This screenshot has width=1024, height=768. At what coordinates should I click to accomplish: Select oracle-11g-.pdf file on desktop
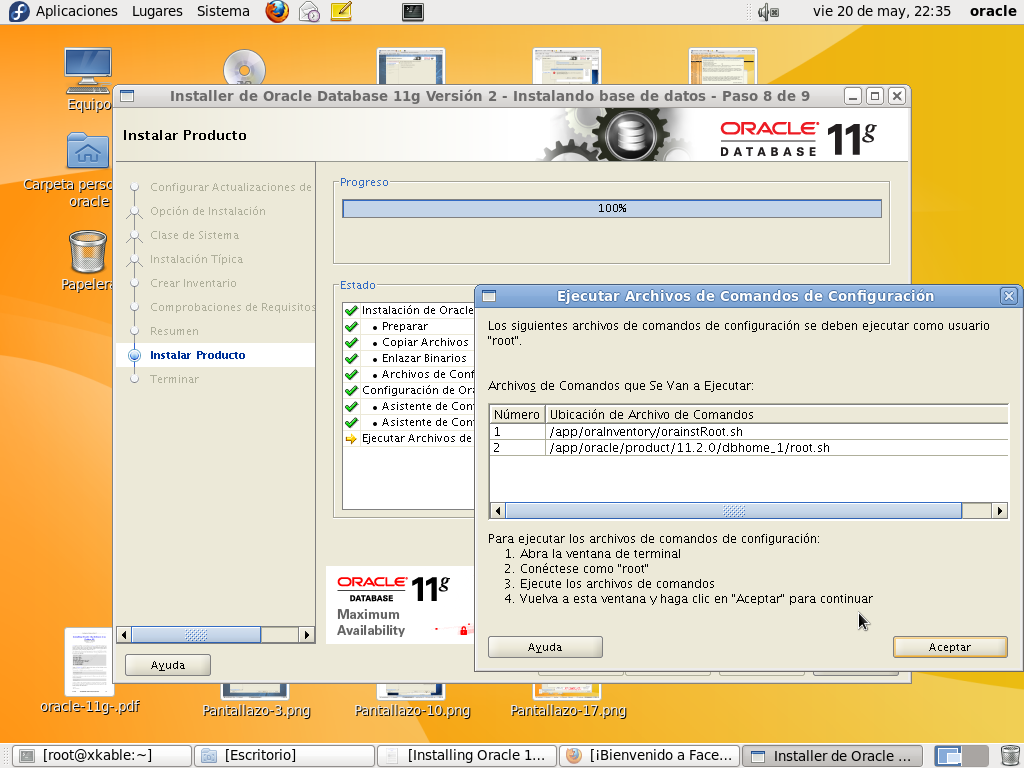click(89, 670)
